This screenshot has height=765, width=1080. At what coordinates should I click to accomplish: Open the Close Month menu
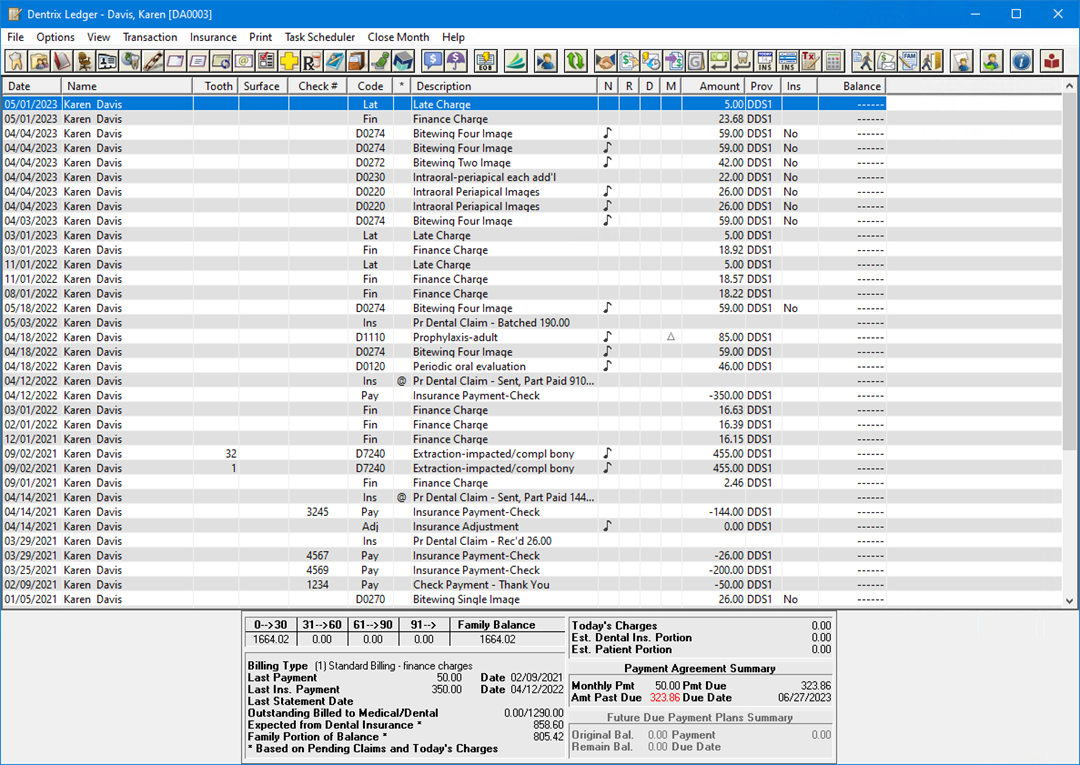398,37
